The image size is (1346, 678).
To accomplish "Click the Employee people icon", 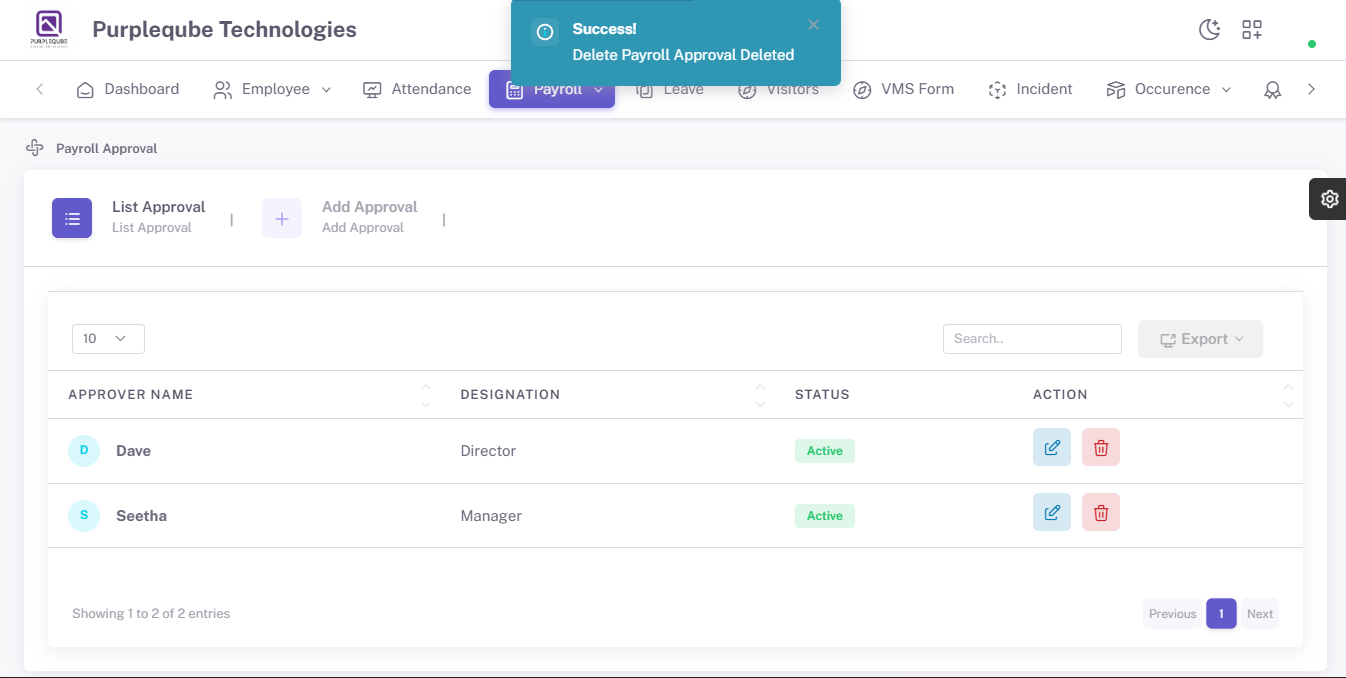I will pyautogui.click(x=223, y=90).
